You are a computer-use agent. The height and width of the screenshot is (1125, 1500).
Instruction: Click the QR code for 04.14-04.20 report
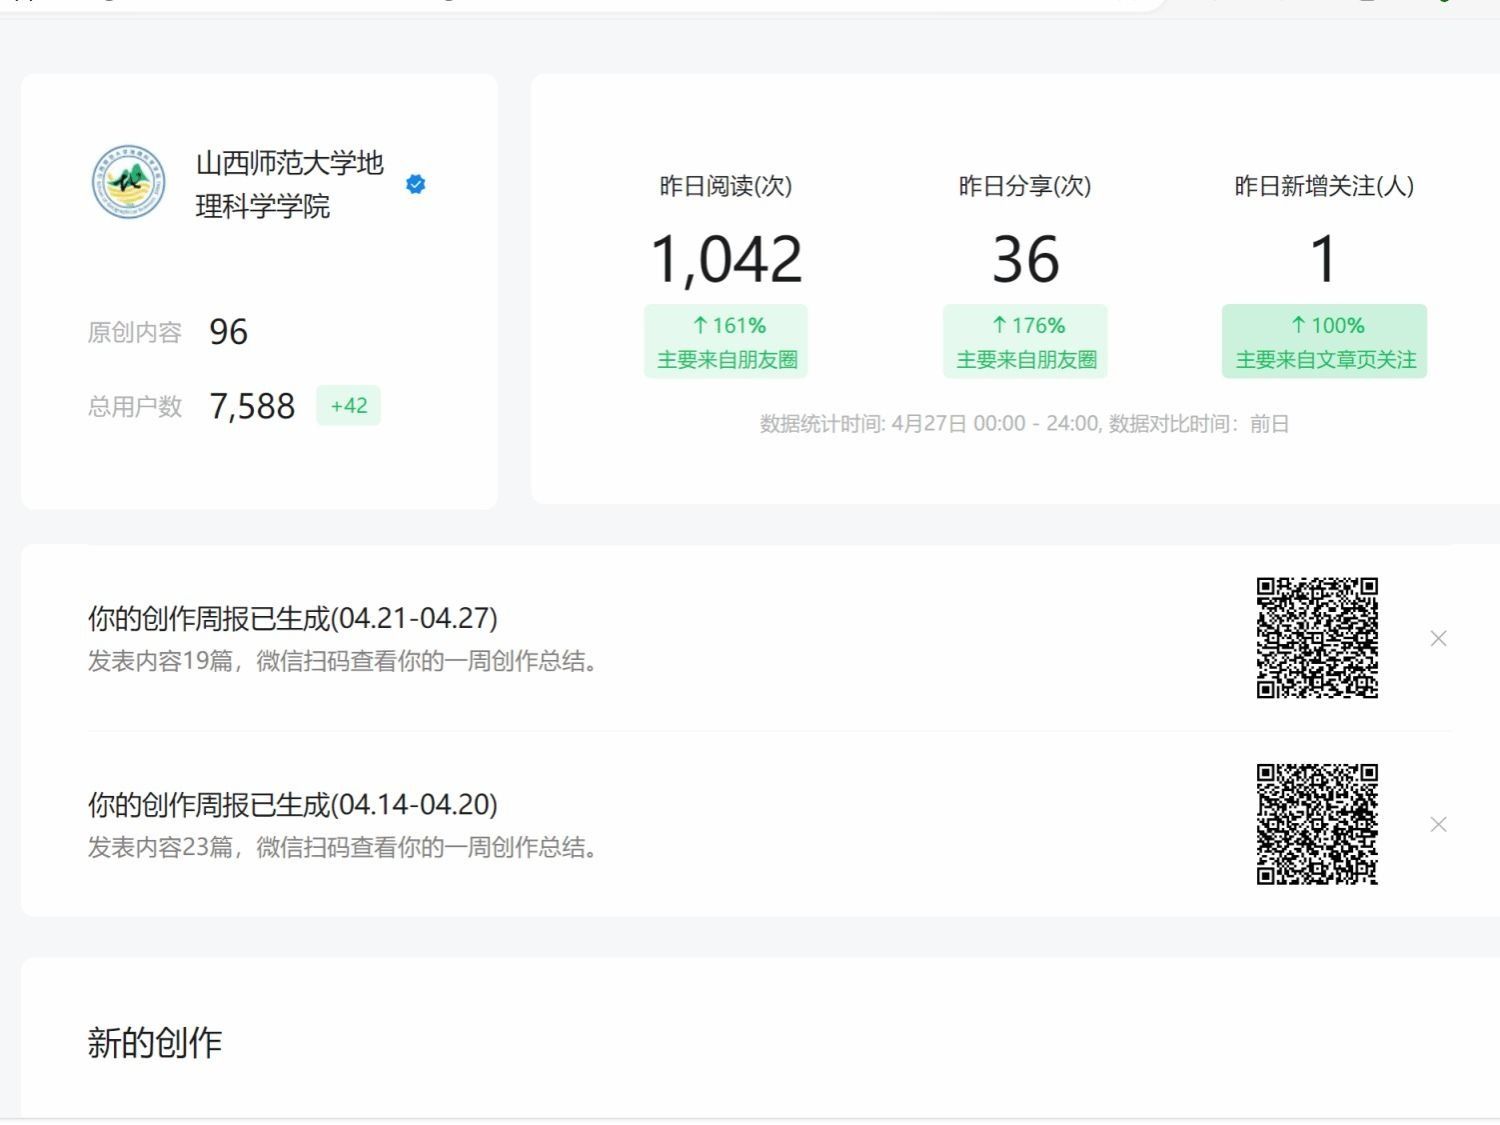(1317, 824)
